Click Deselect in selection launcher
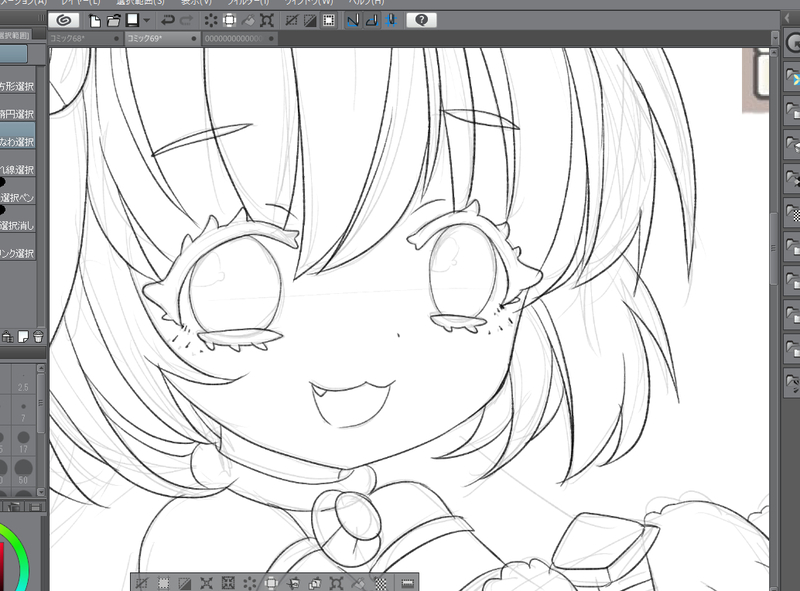 pyautogui.click(x=142, y=583)
